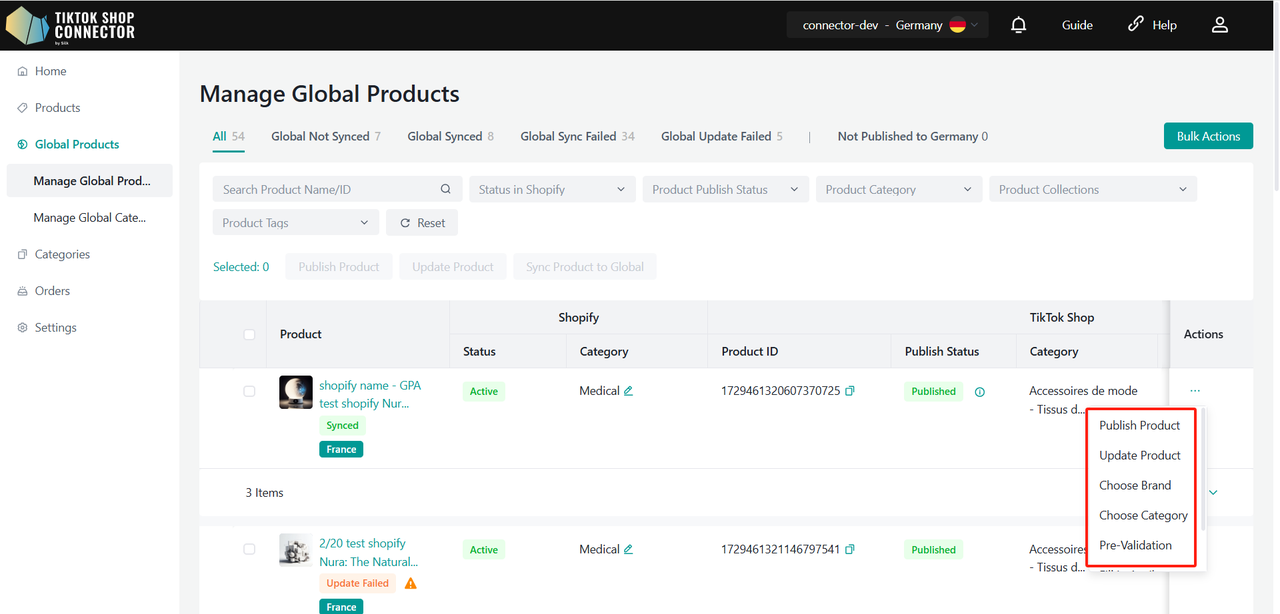Viewport: 1280px width, 614px height.
Task: Open connector-dev Germany store selector
Action: 884,25
